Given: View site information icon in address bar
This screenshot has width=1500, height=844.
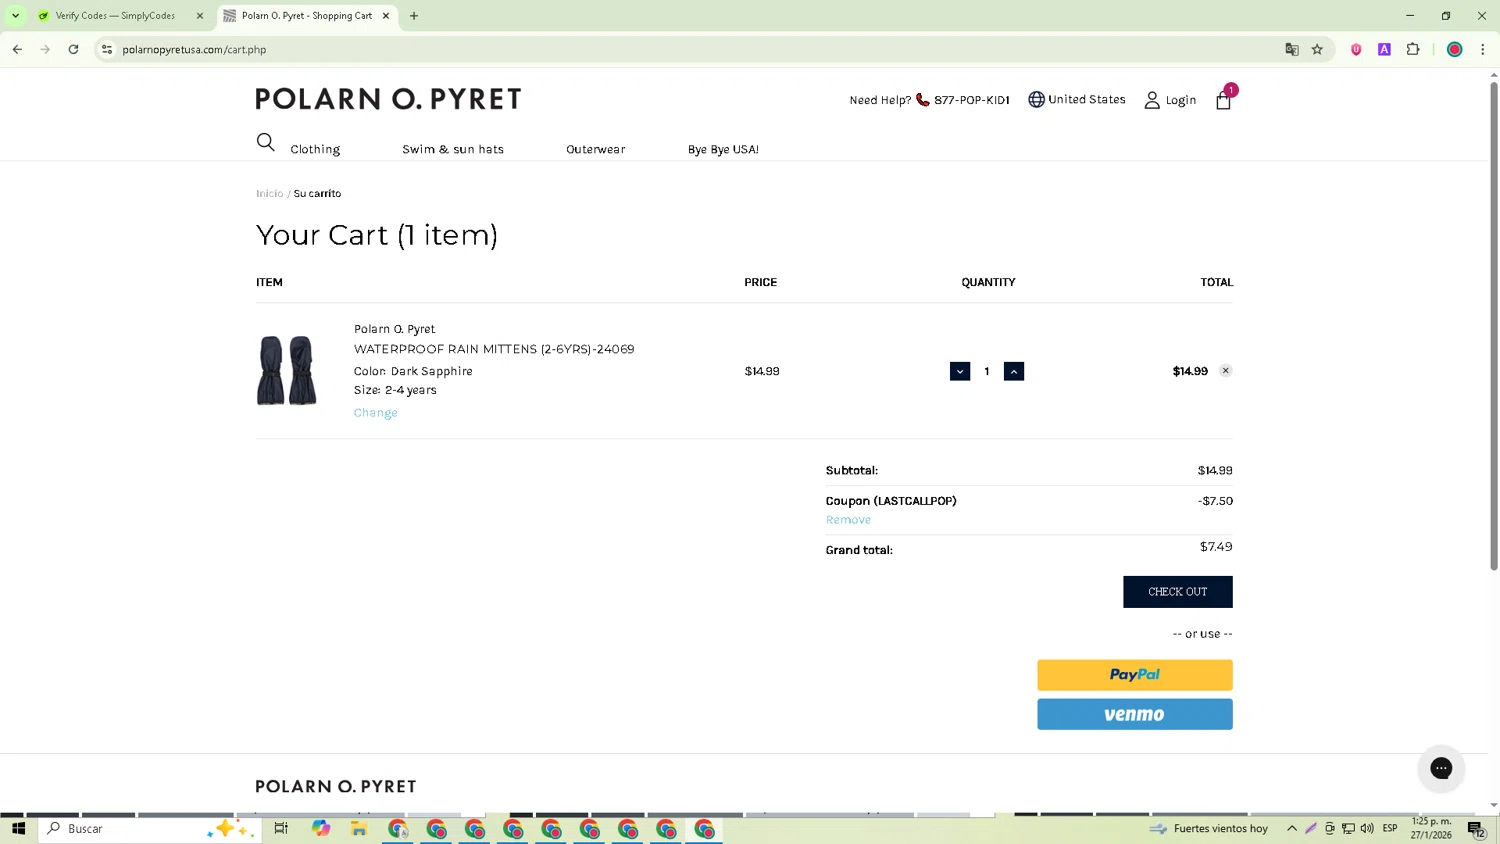Looking at the screenshot, I should [x=107, y=49].
